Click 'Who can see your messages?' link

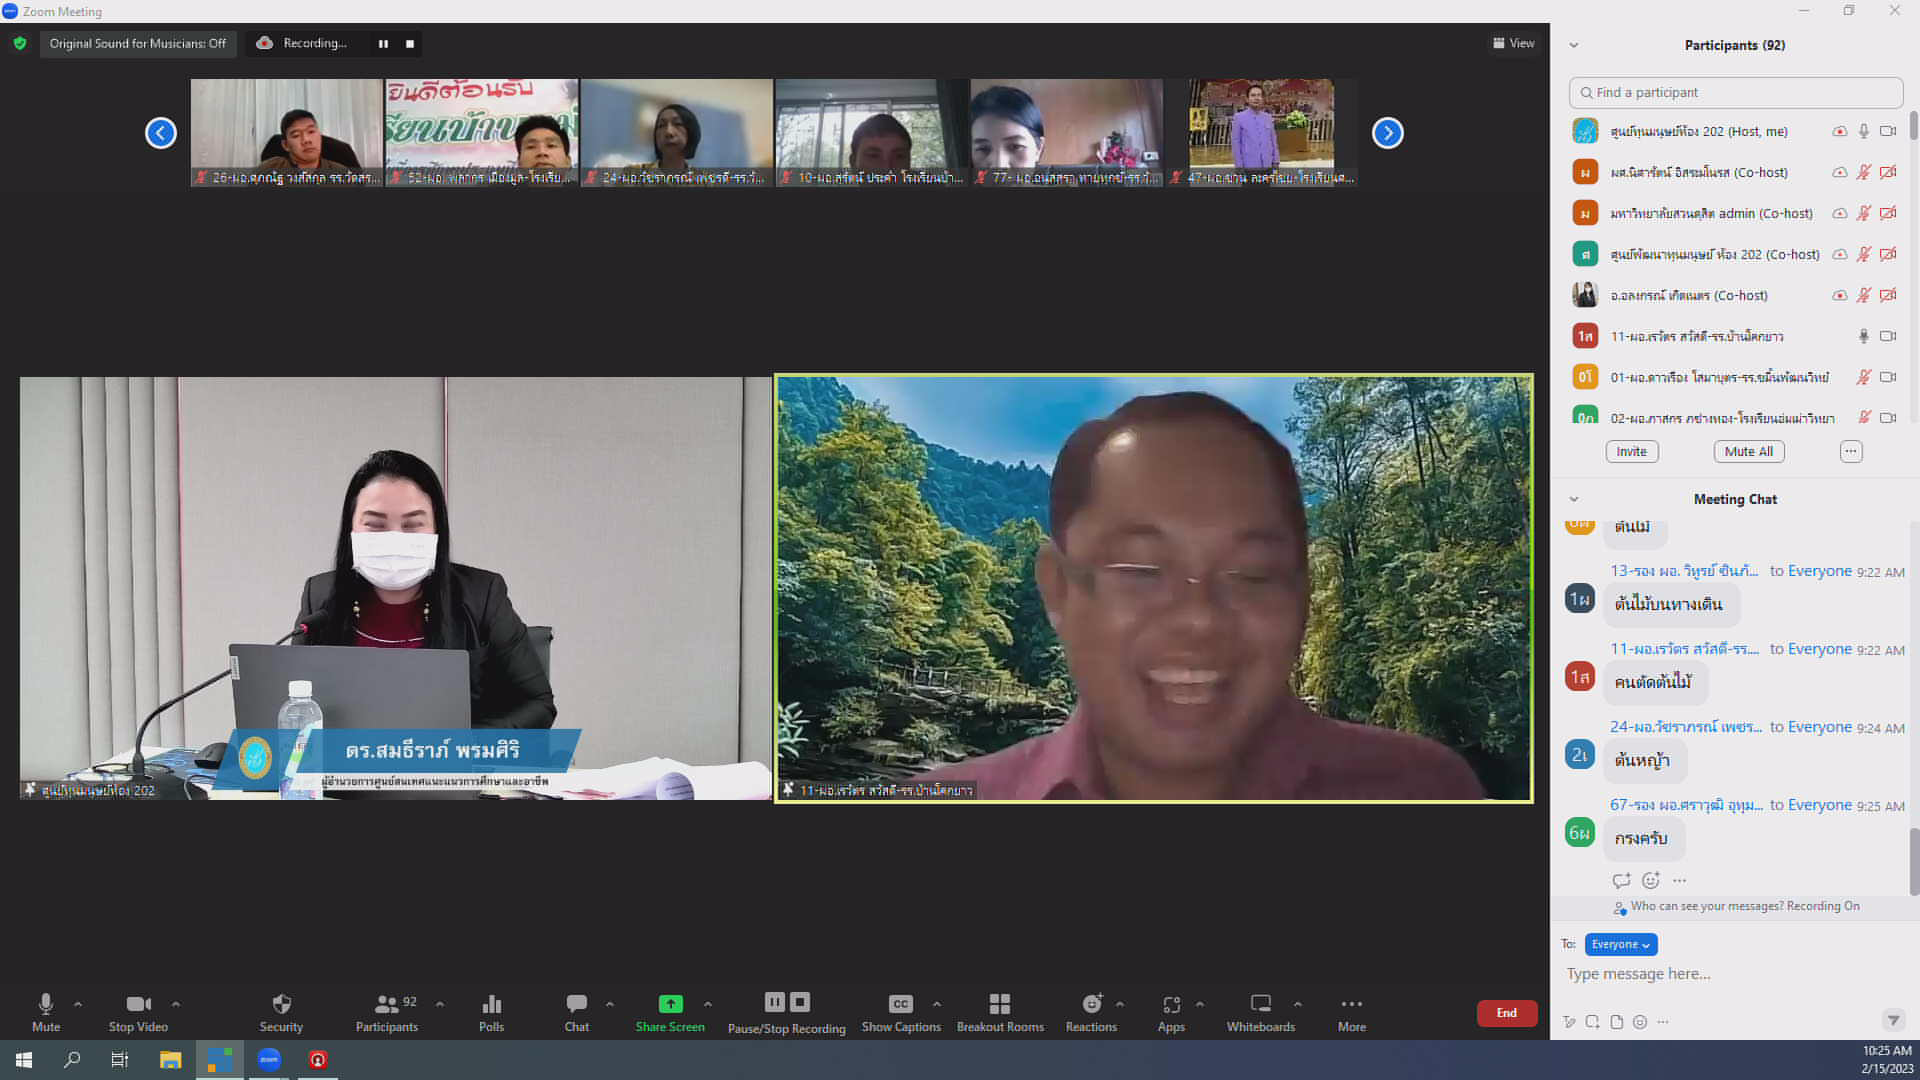pos(1707,906)
